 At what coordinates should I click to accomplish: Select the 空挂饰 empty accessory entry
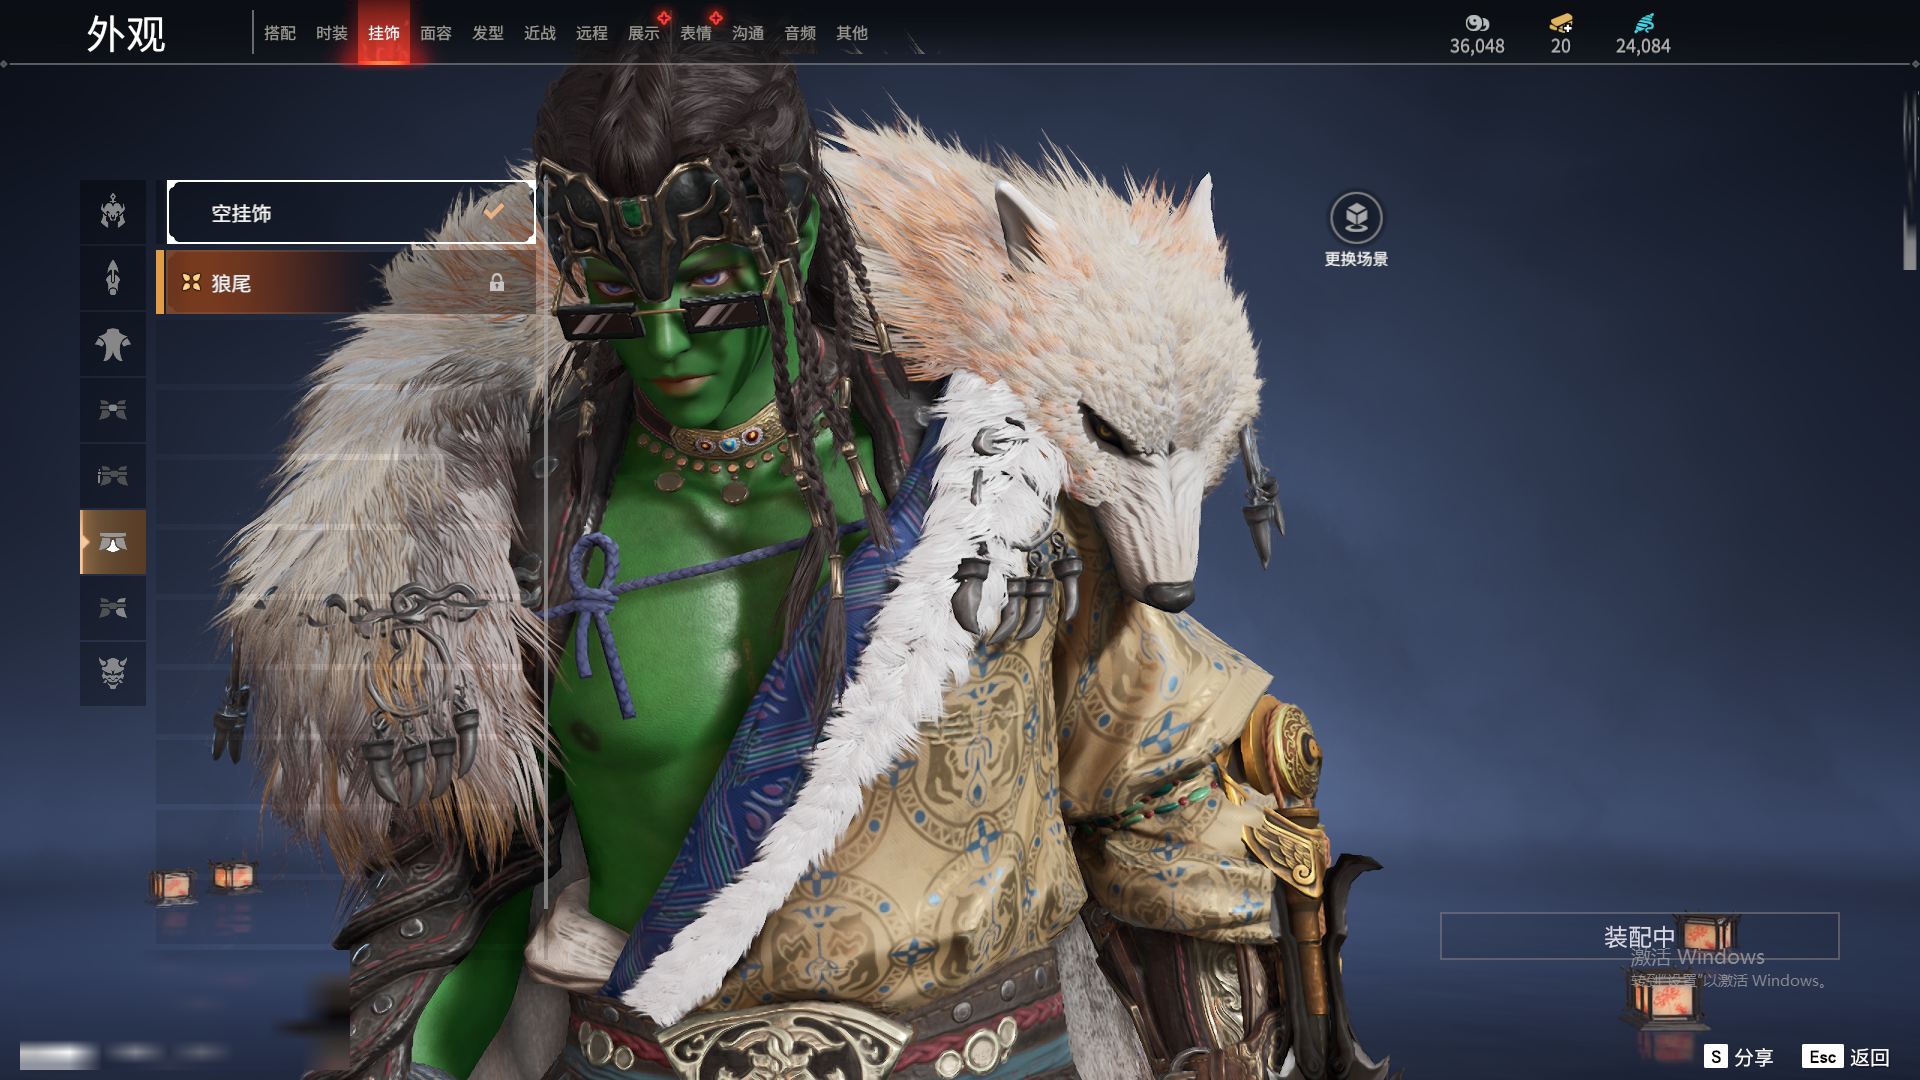[x=351, y=212]
